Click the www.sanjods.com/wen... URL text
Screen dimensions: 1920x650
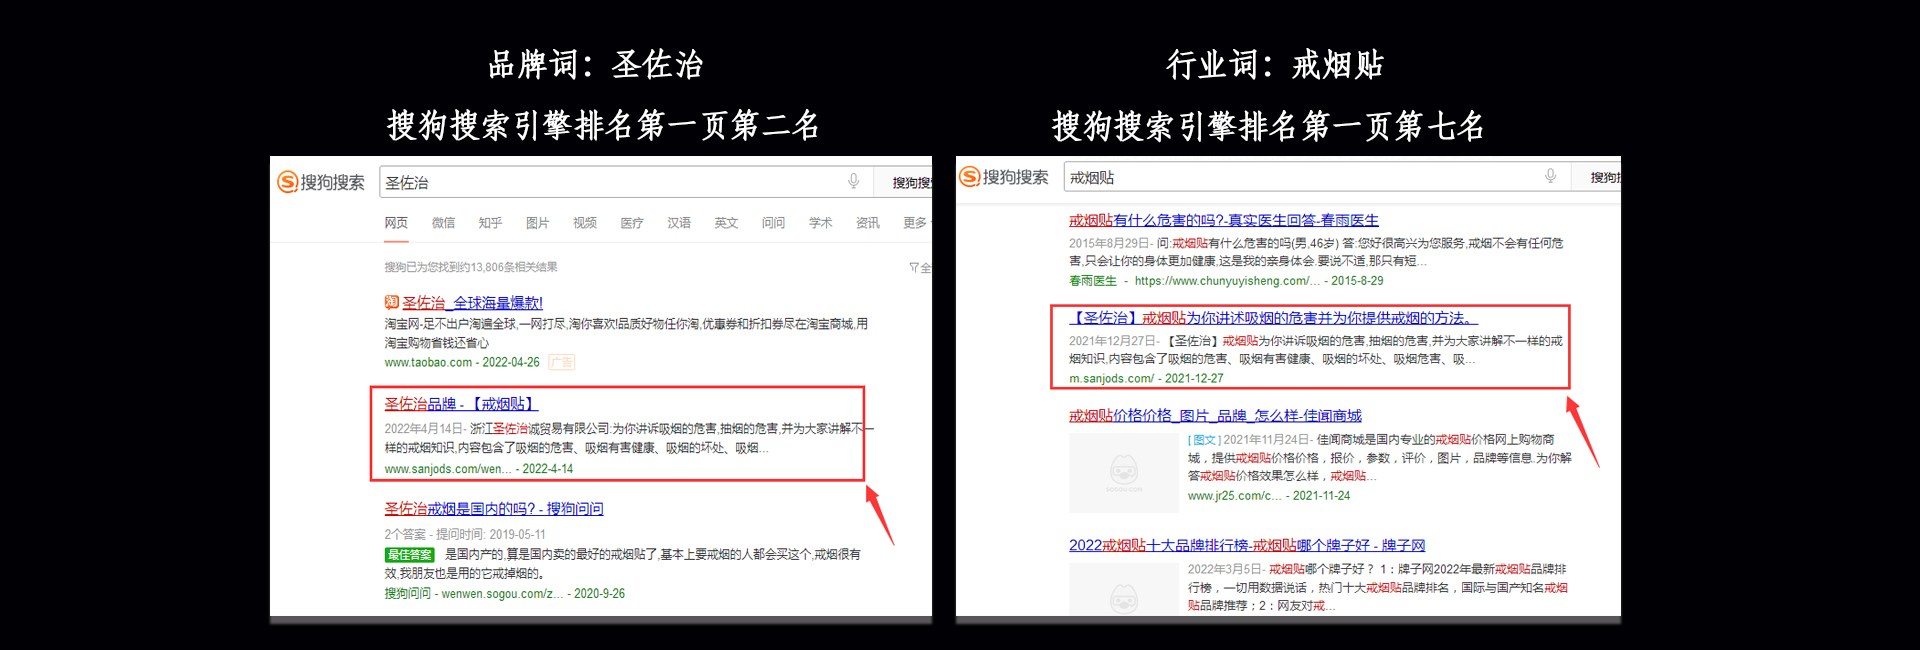448,469
